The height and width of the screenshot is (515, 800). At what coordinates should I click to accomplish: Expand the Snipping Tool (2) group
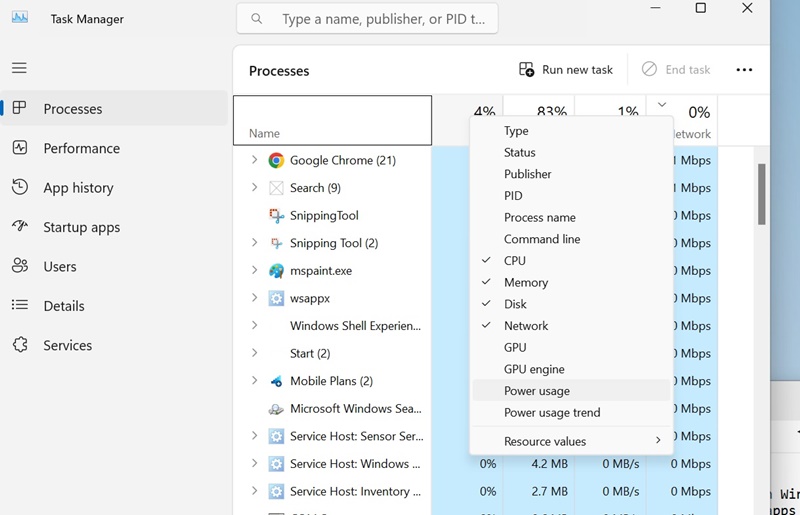(x=254, y=243)
